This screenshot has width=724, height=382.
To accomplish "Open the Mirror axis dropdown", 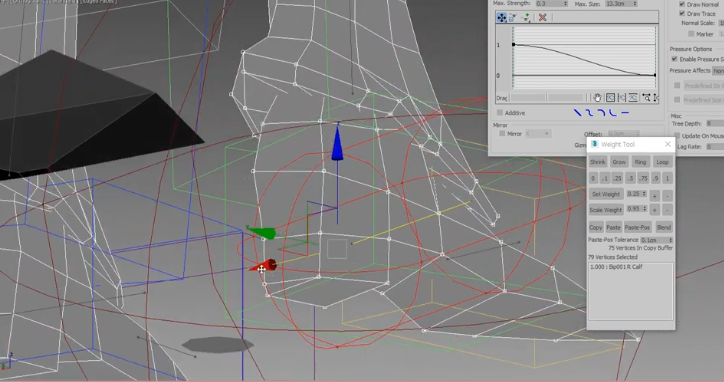I will [537, 133].
